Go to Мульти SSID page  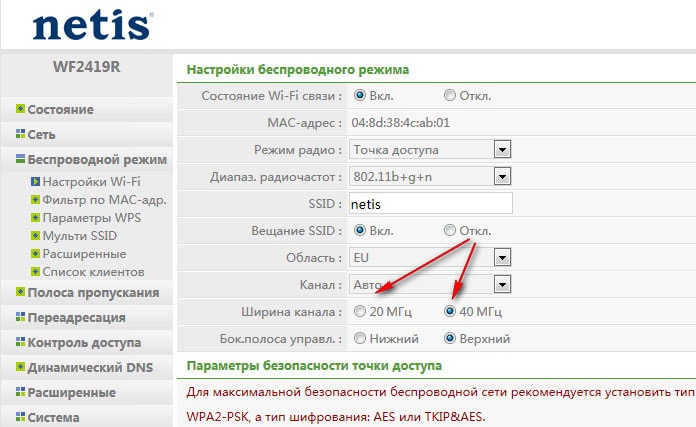[79, 236]
